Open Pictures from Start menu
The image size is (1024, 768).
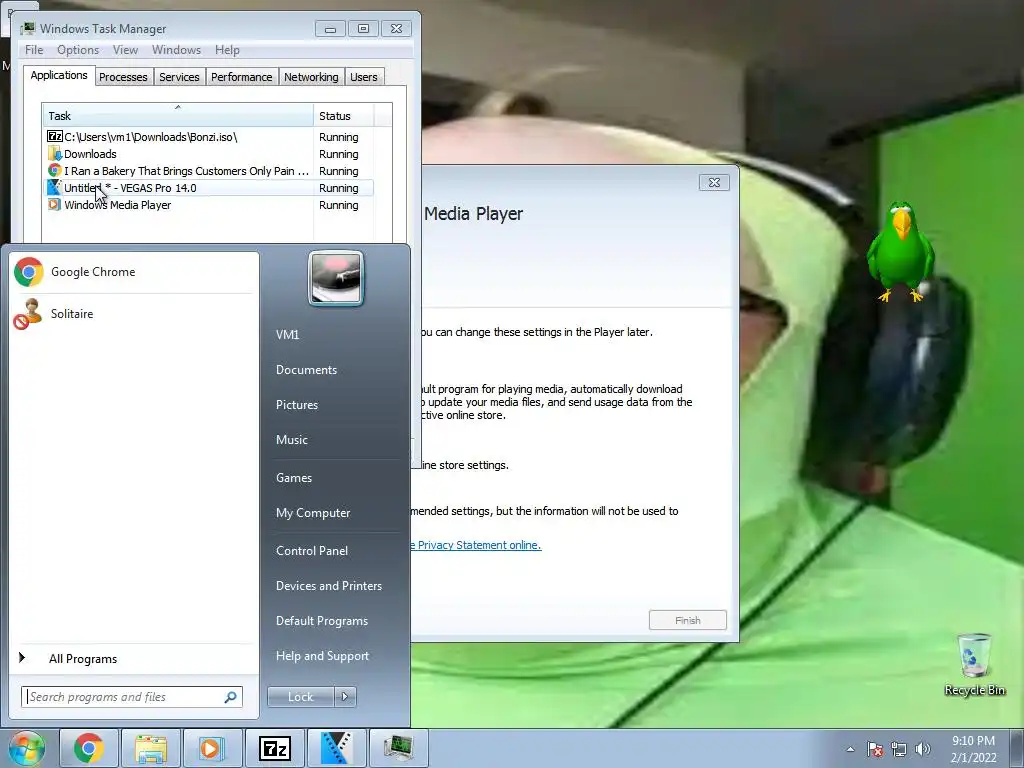click(x=296, y=405)
